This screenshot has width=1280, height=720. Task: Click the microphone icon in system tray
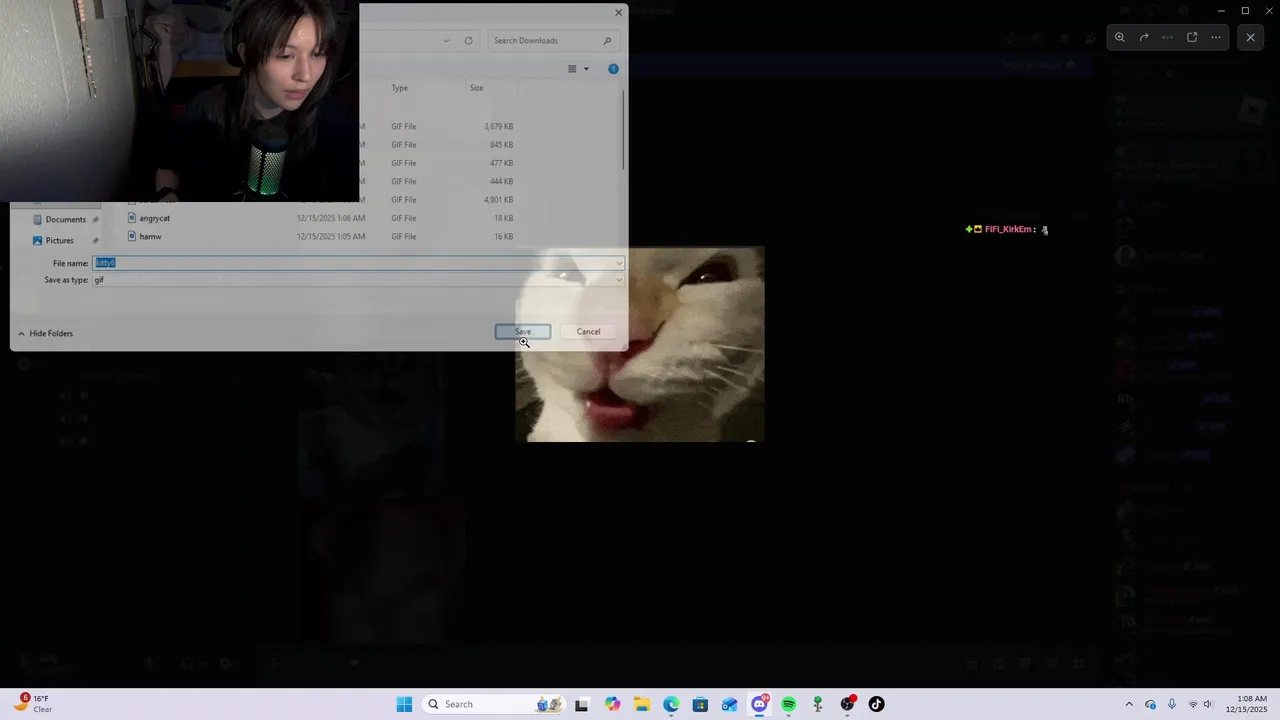(1172, 704)
